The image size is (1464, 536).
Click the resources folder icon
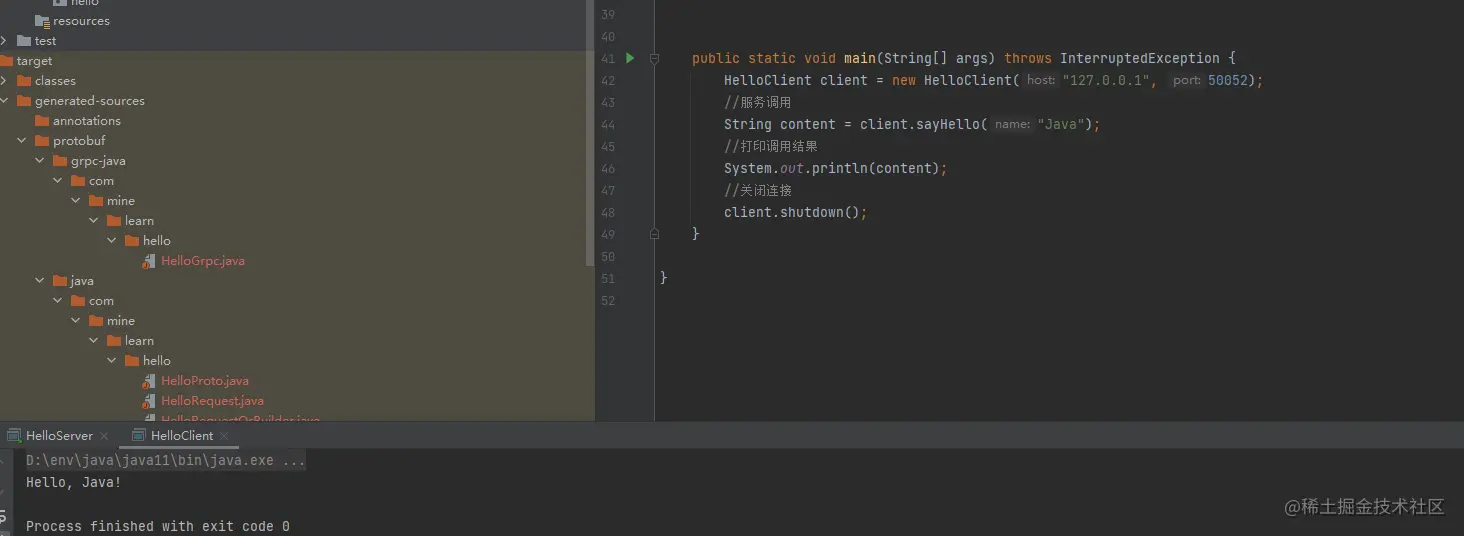42,21
